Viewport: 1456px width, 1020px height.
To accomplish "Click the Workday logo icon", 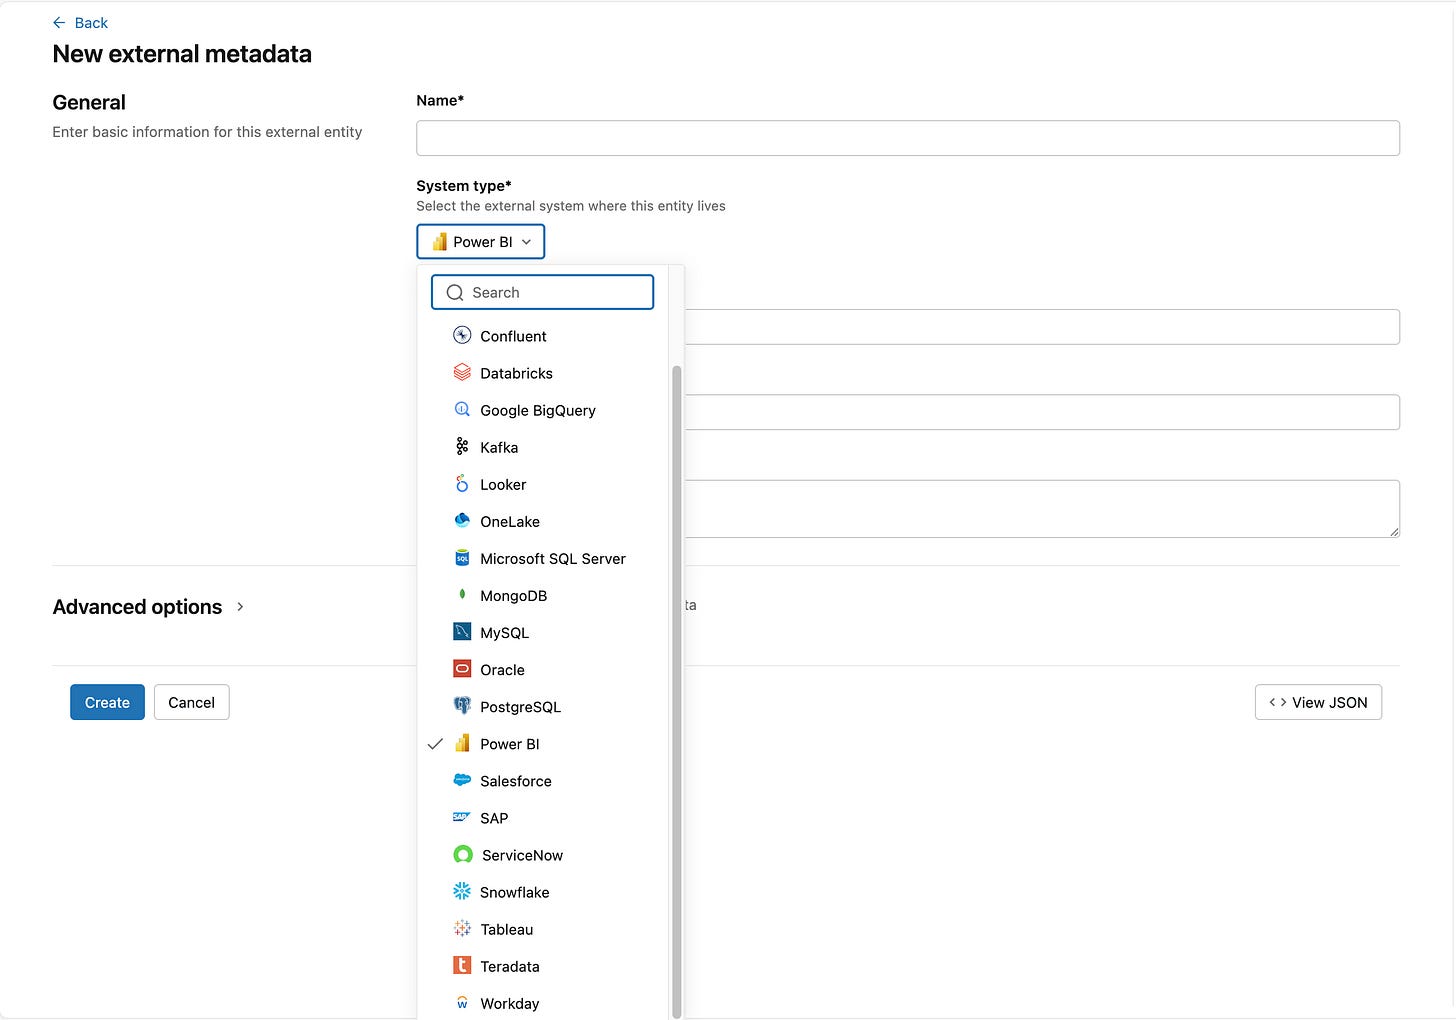I will tap(462, 1003).
